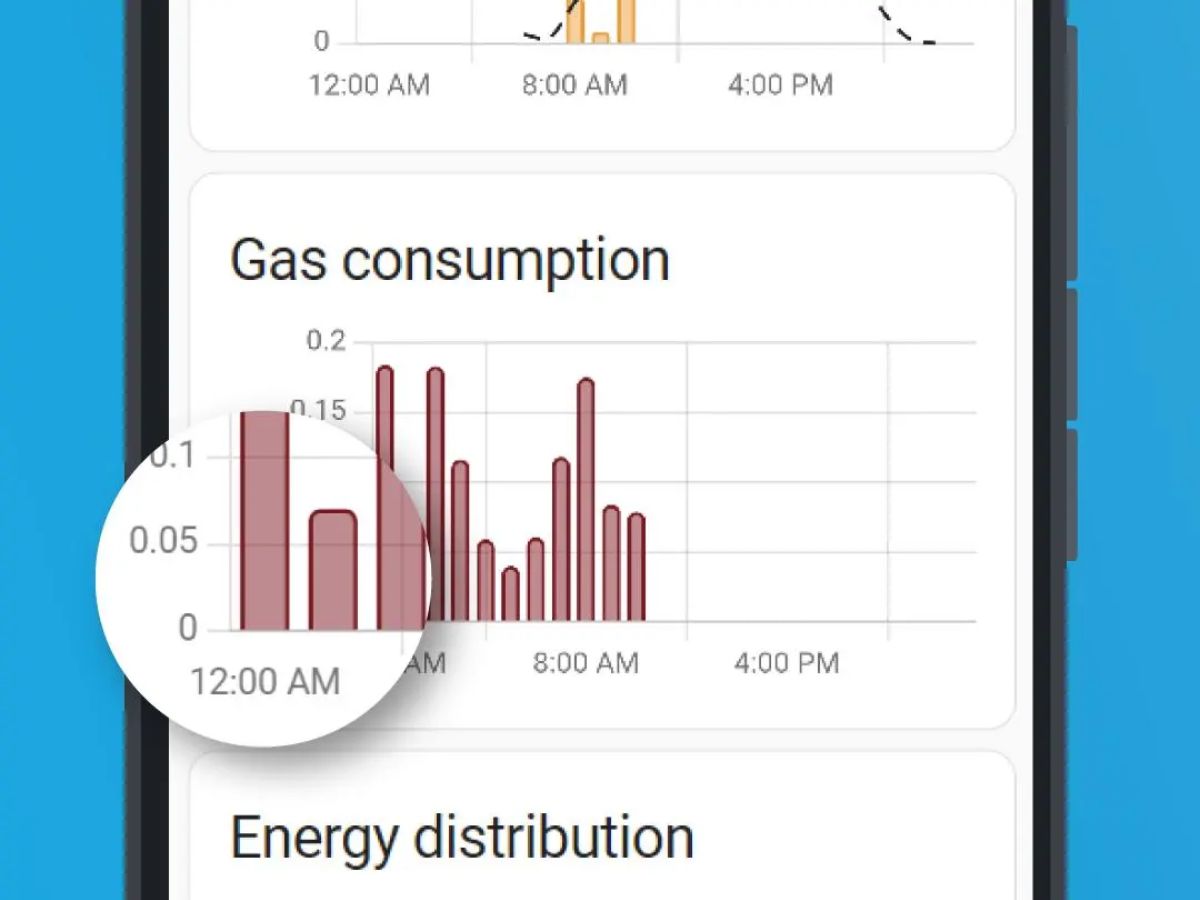Viewport: 1200px width, 900px height.
Task: Open the Energy distribution card heading
Action: click(x=462, y=837)
